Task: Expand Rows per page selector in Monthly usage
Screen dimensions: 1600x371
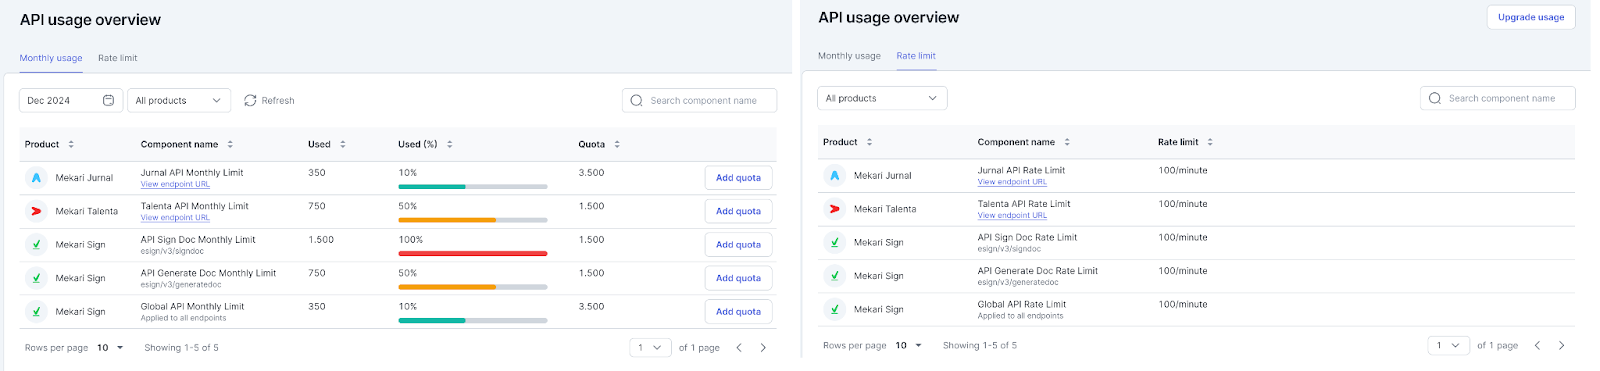Action: click(110, 348)
